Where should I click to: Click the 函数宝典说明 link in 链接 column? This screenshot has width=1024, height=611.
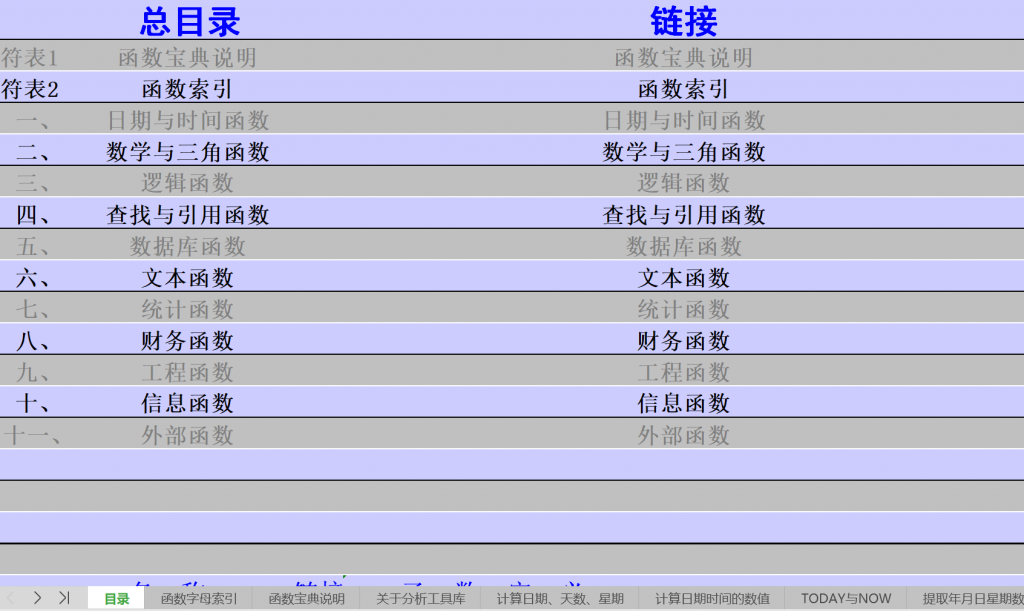683,57
